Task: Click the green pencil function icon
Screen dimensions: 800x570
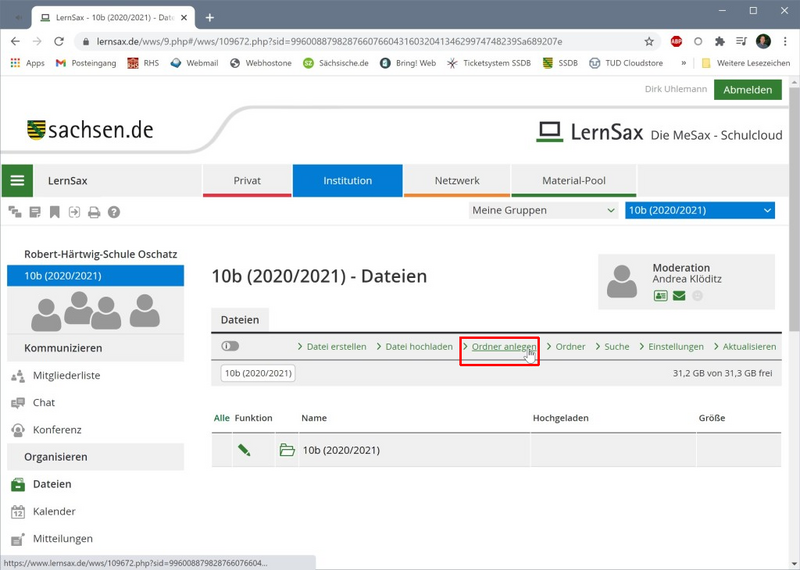Action: click(244, 450)
